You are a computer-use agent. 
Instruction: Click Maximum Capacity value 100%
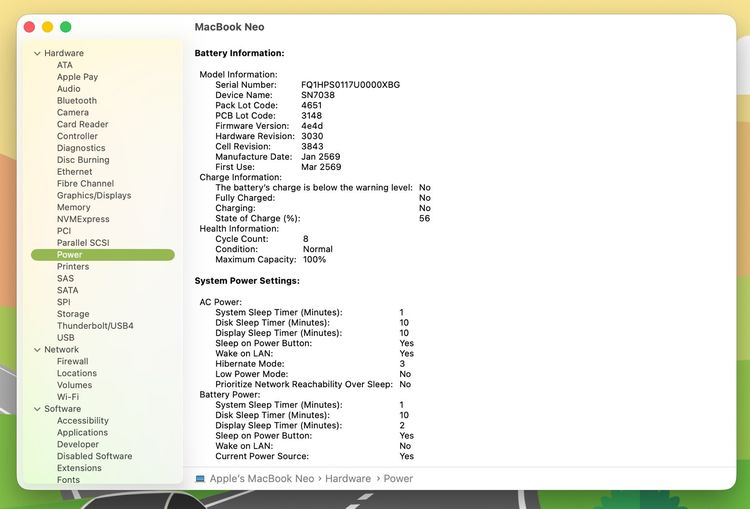(x=314, y=260)
